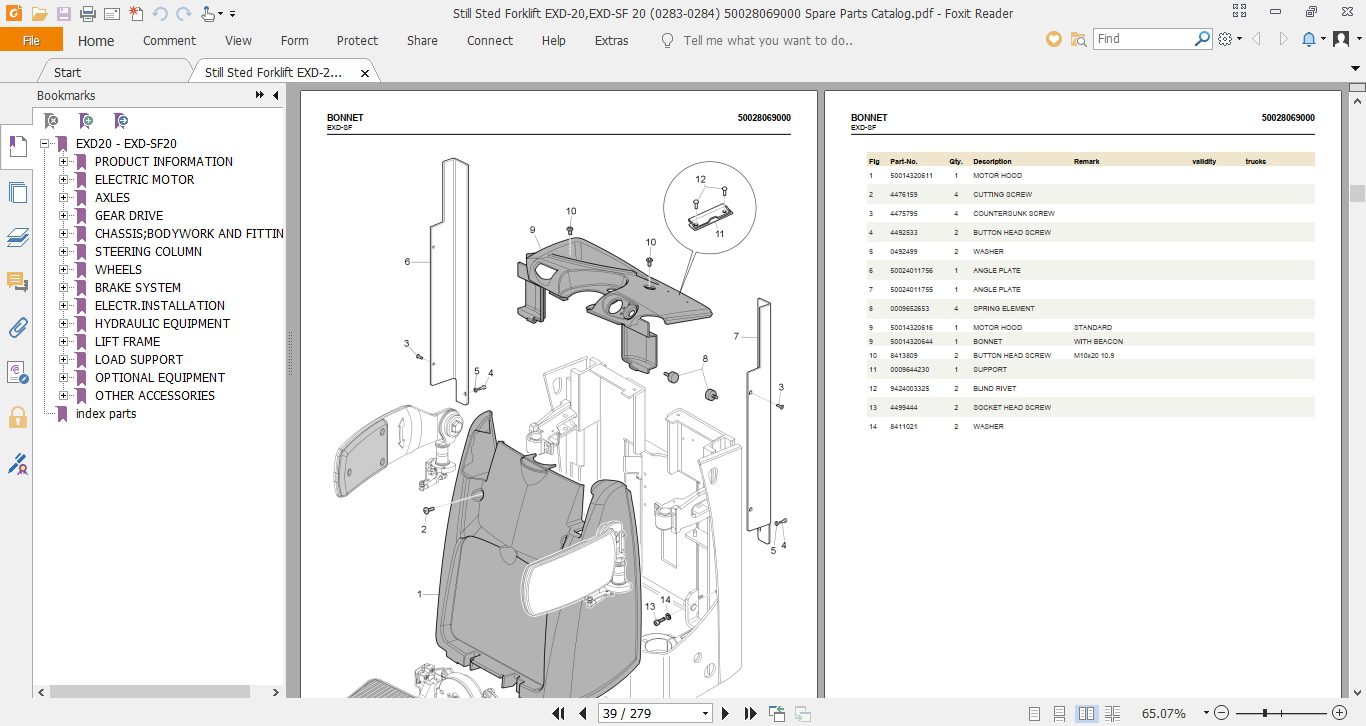Click the Tell me what you want field
This screenshot has height=726, width=1366.
pos(767,41)
